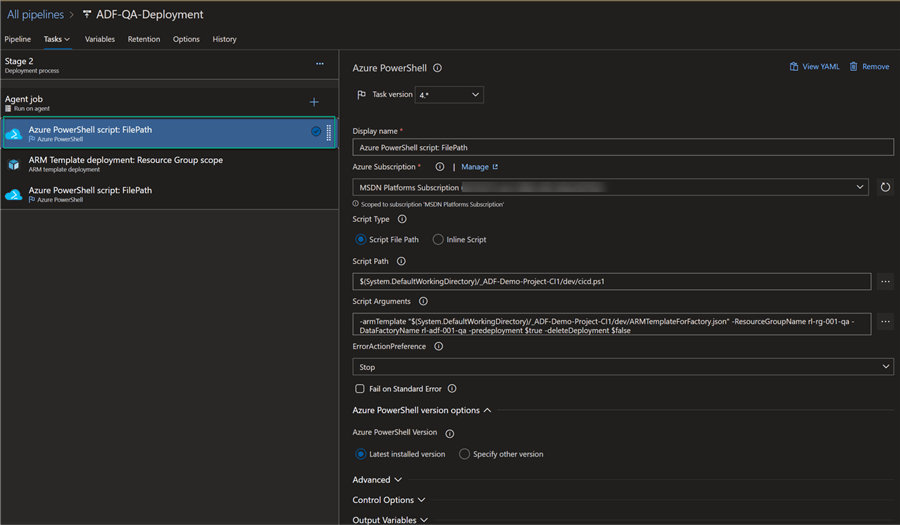Click the Display name input field
Screen dimensions: 900x525
(622, 147)
